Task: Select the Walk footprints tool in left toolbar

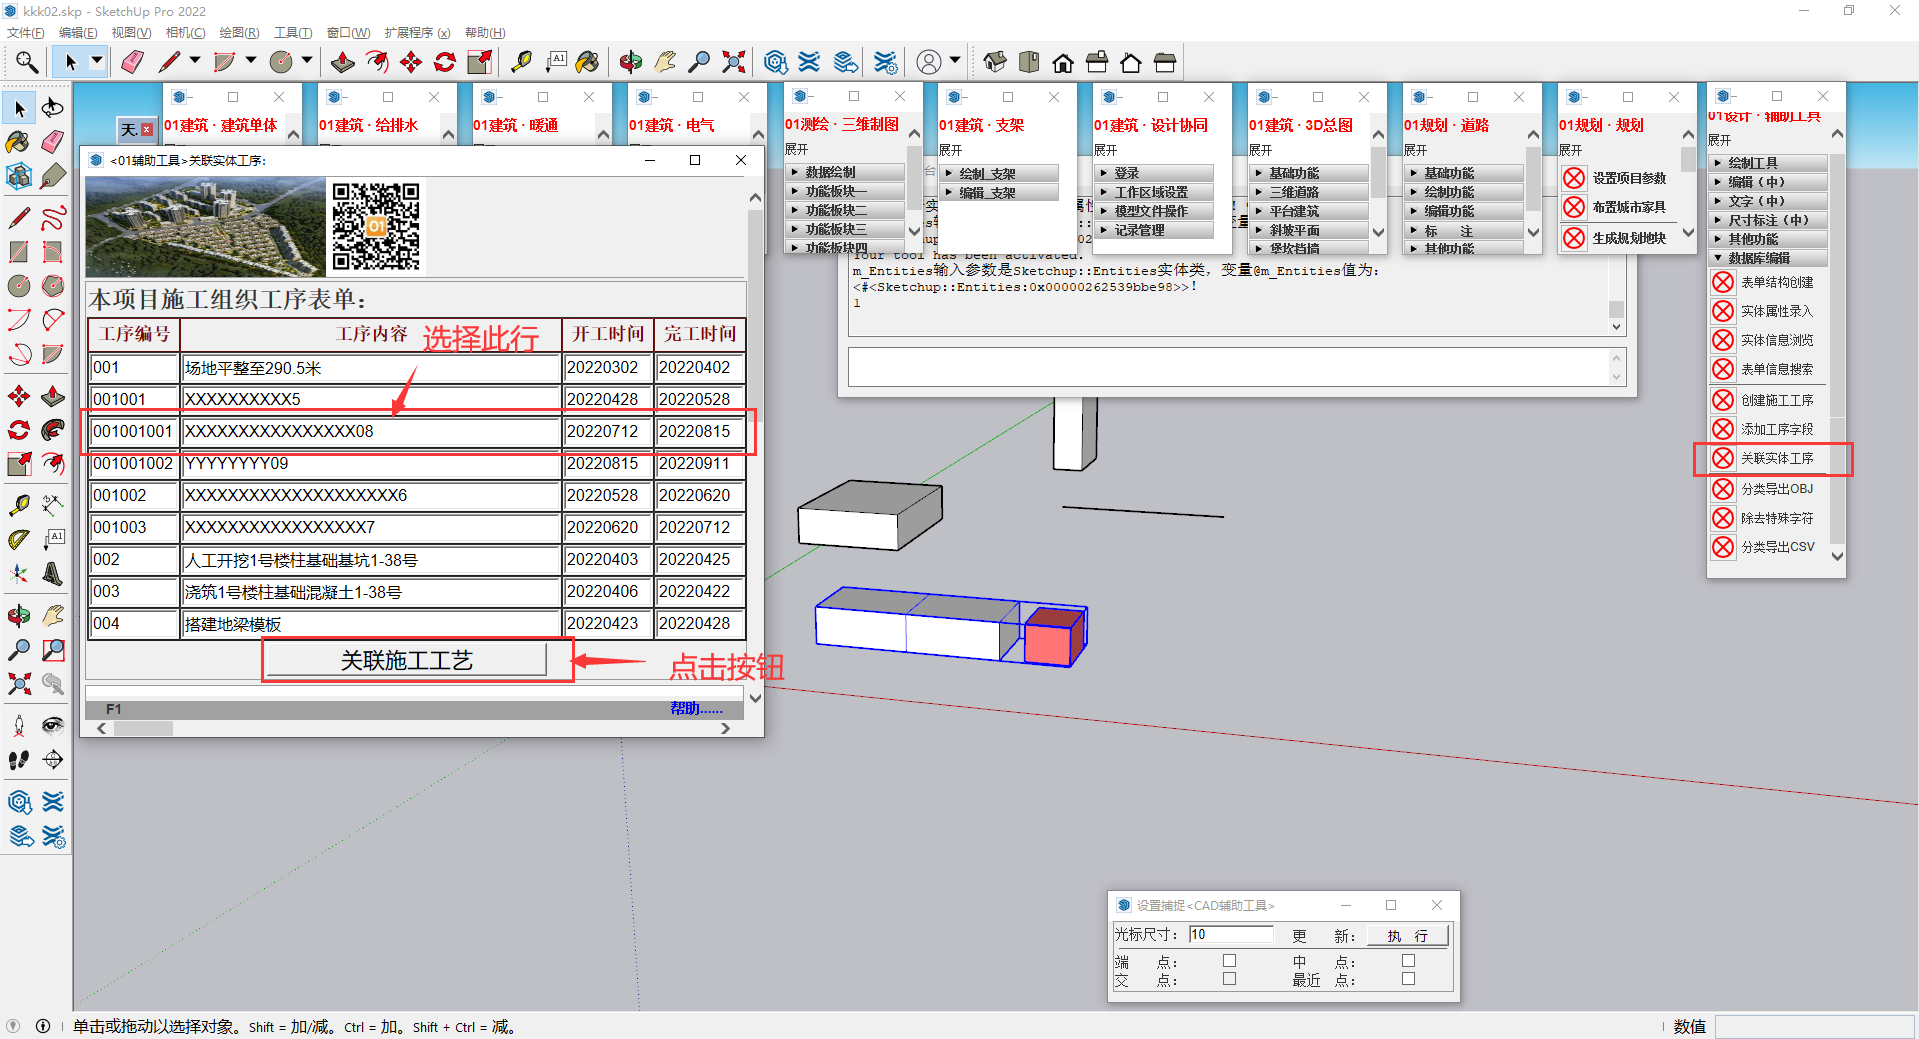Action: 19,760
